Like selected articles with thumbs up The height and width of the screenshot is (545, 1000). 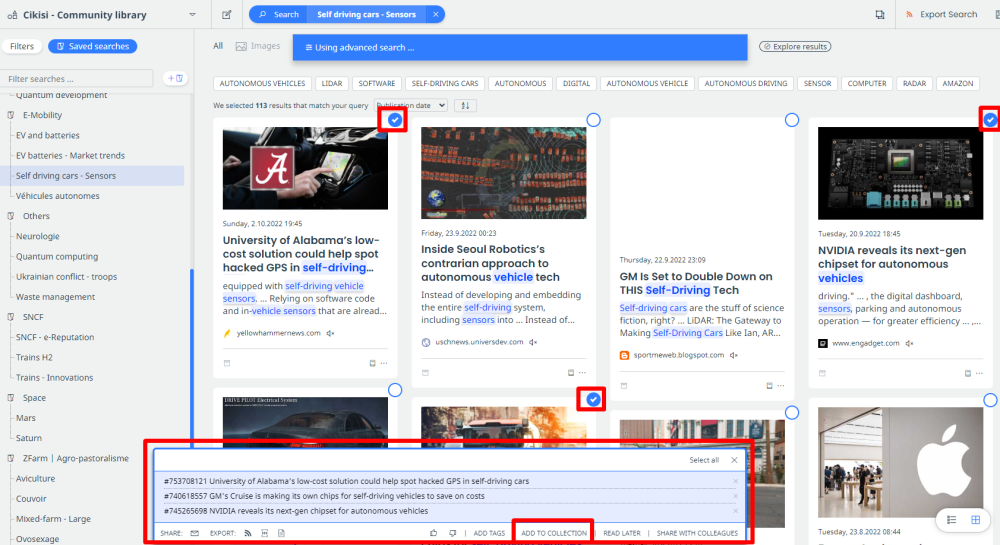click(x=434, y=533)
